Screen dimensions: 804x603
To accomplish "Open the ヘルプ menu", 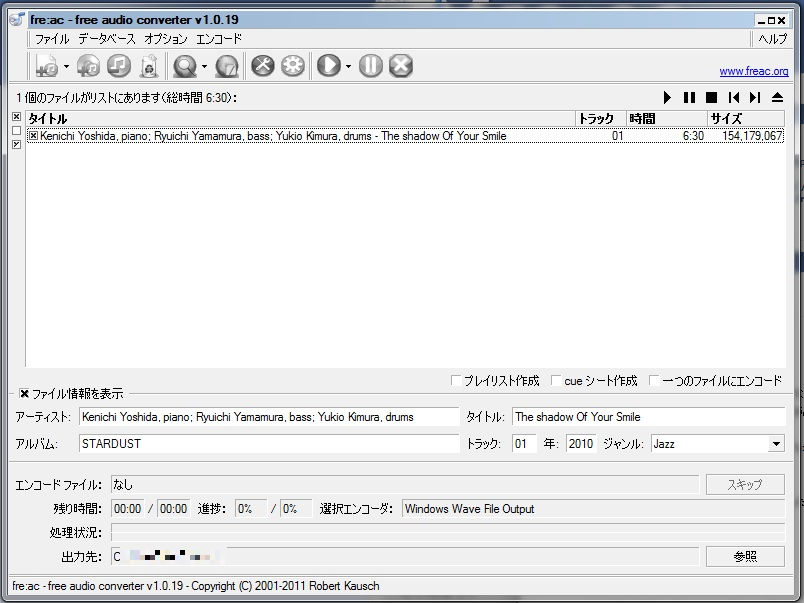I will tap(773, 39).
